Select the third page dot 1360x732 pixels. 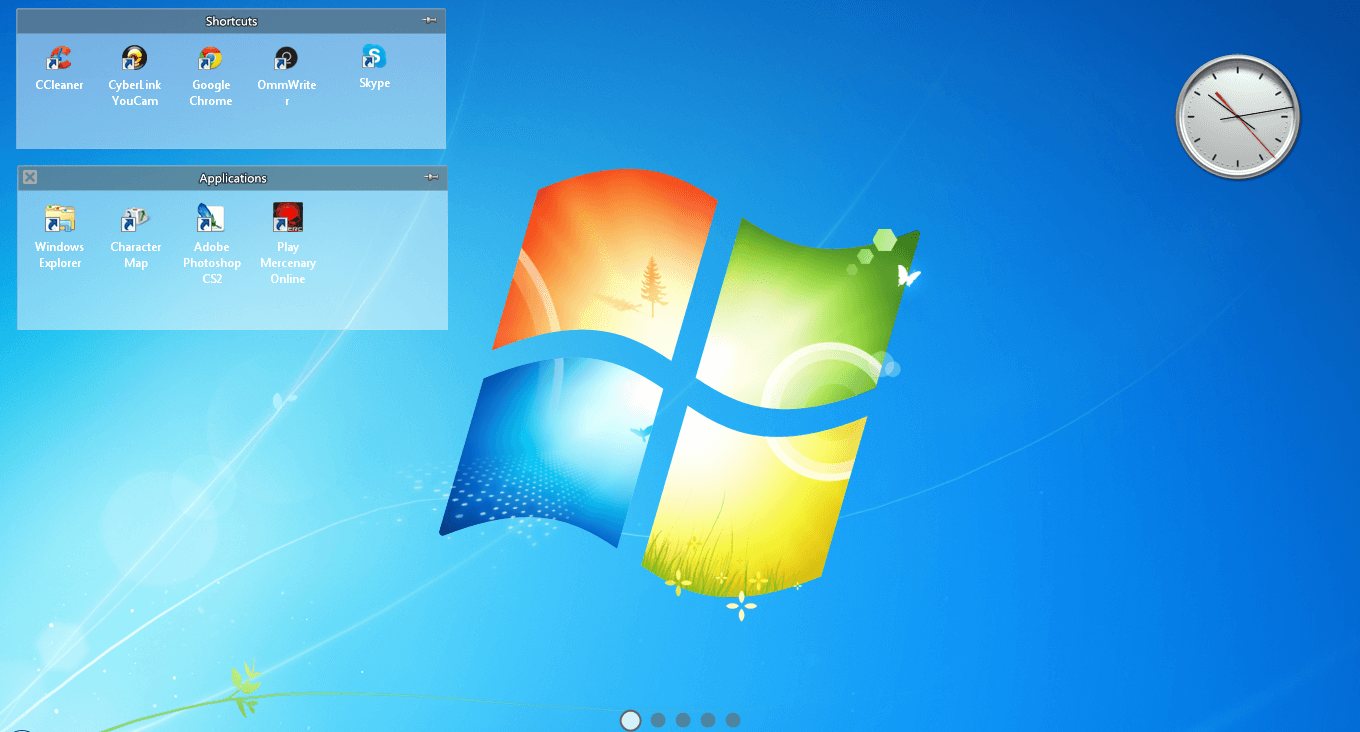point(683,719)
